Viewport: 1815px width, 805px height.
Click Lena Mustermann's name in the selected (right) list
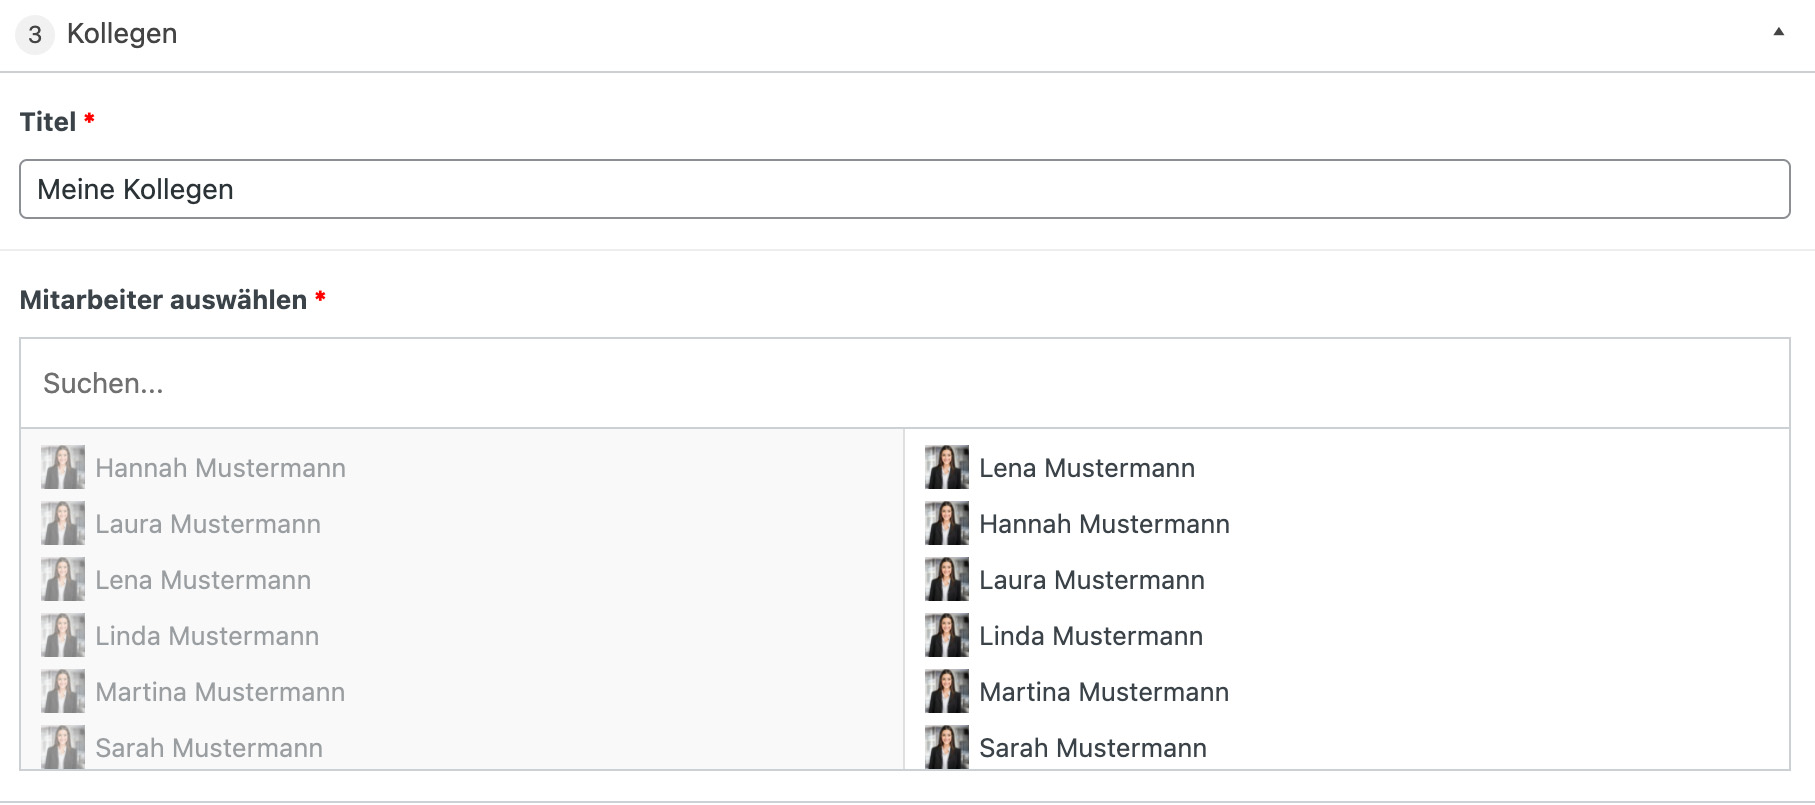point(1086,468)
